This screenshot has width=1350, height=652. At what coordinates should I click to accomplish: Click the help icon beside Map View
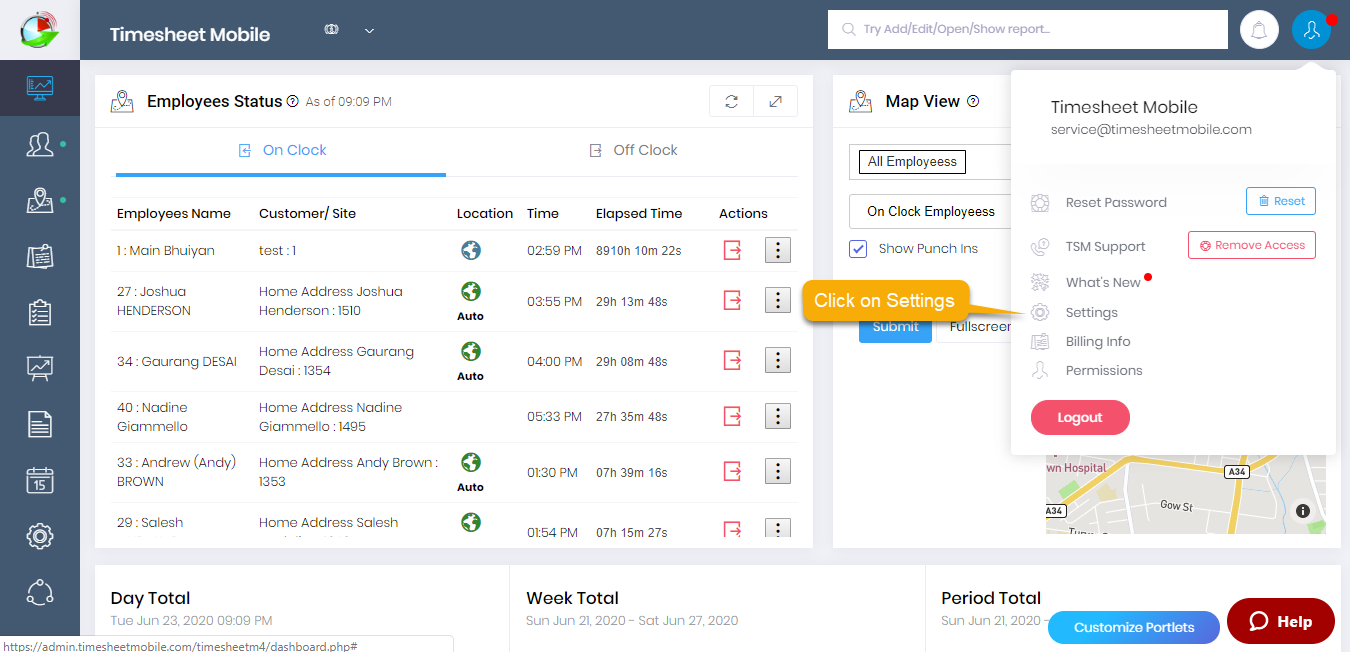tap(973, 101)
